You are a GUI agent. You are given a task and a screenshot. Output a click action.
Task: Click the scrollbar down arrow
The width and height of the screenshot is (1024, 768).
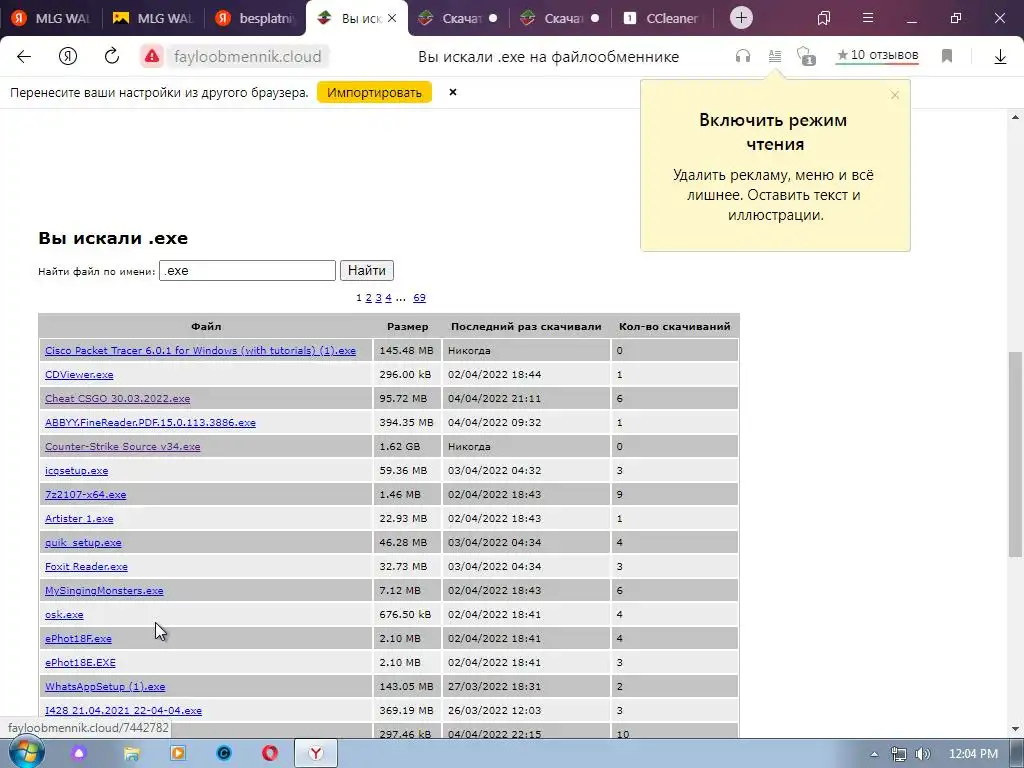point(1016,729)
